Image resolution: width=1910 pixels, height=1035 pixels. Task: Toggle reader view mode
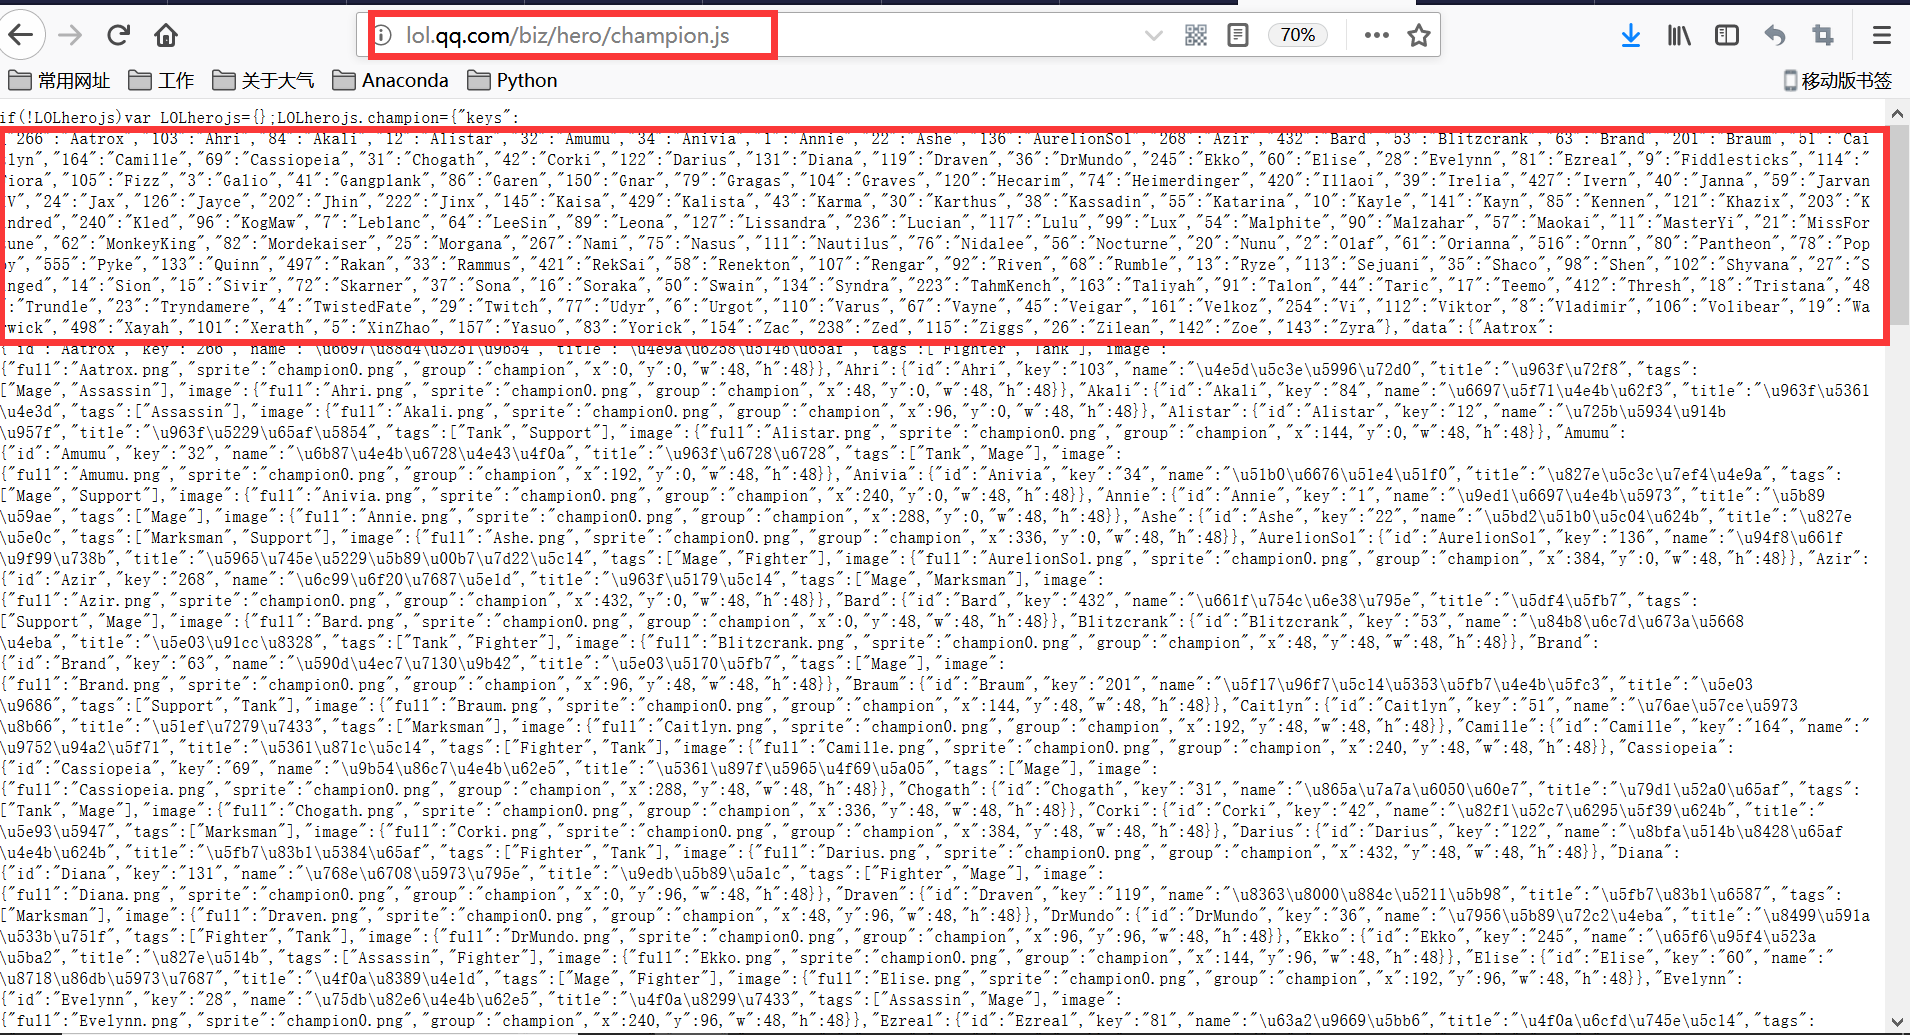click(x=1237, y=36)
